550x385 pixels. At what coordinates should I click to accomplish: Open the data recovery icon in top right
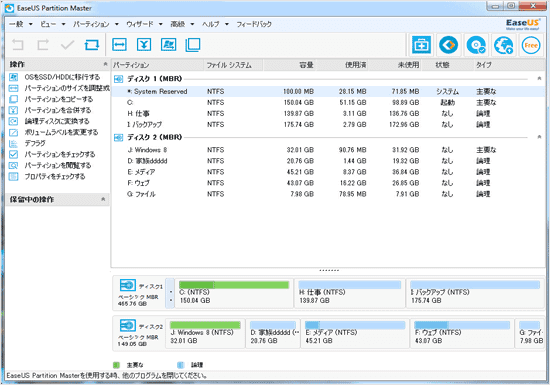pyautogui.click(x=449, y=45)
